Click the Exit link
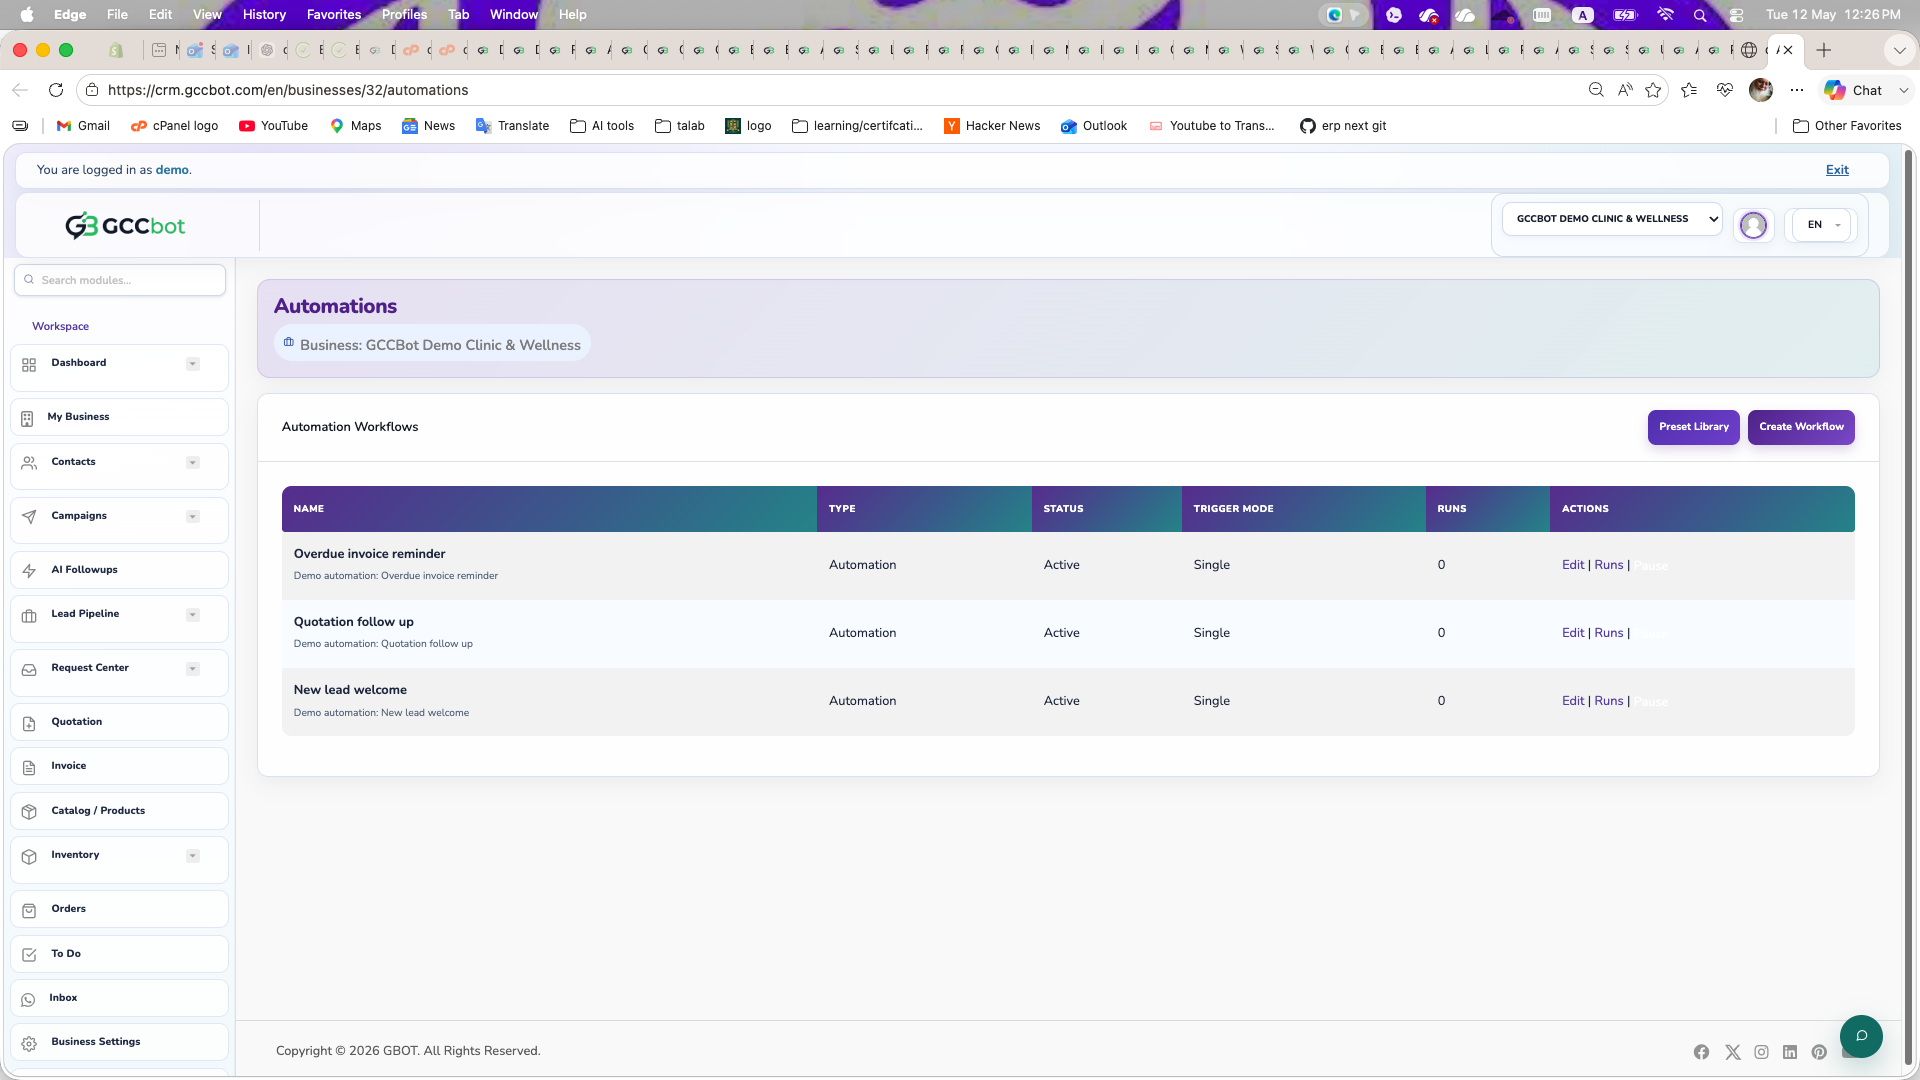The image size is (1920, 1080). 1837,170
